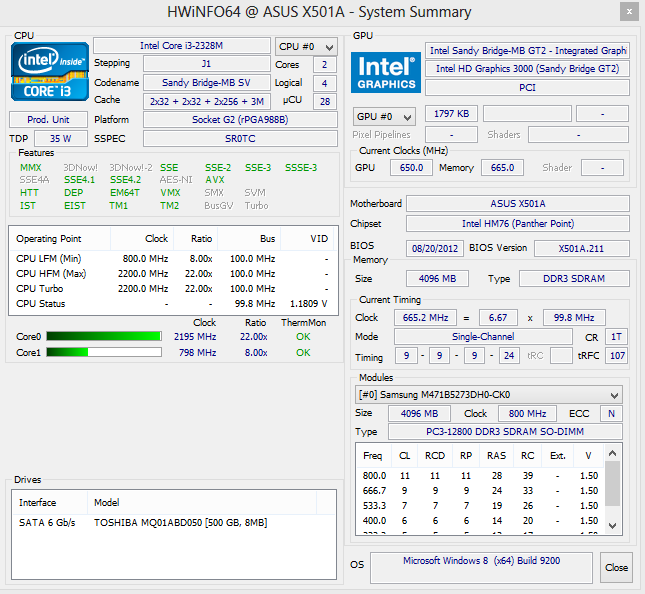This screenshot has height=594, width=645.
Task: Click the Logical value 4
Action: pos(325,84)
